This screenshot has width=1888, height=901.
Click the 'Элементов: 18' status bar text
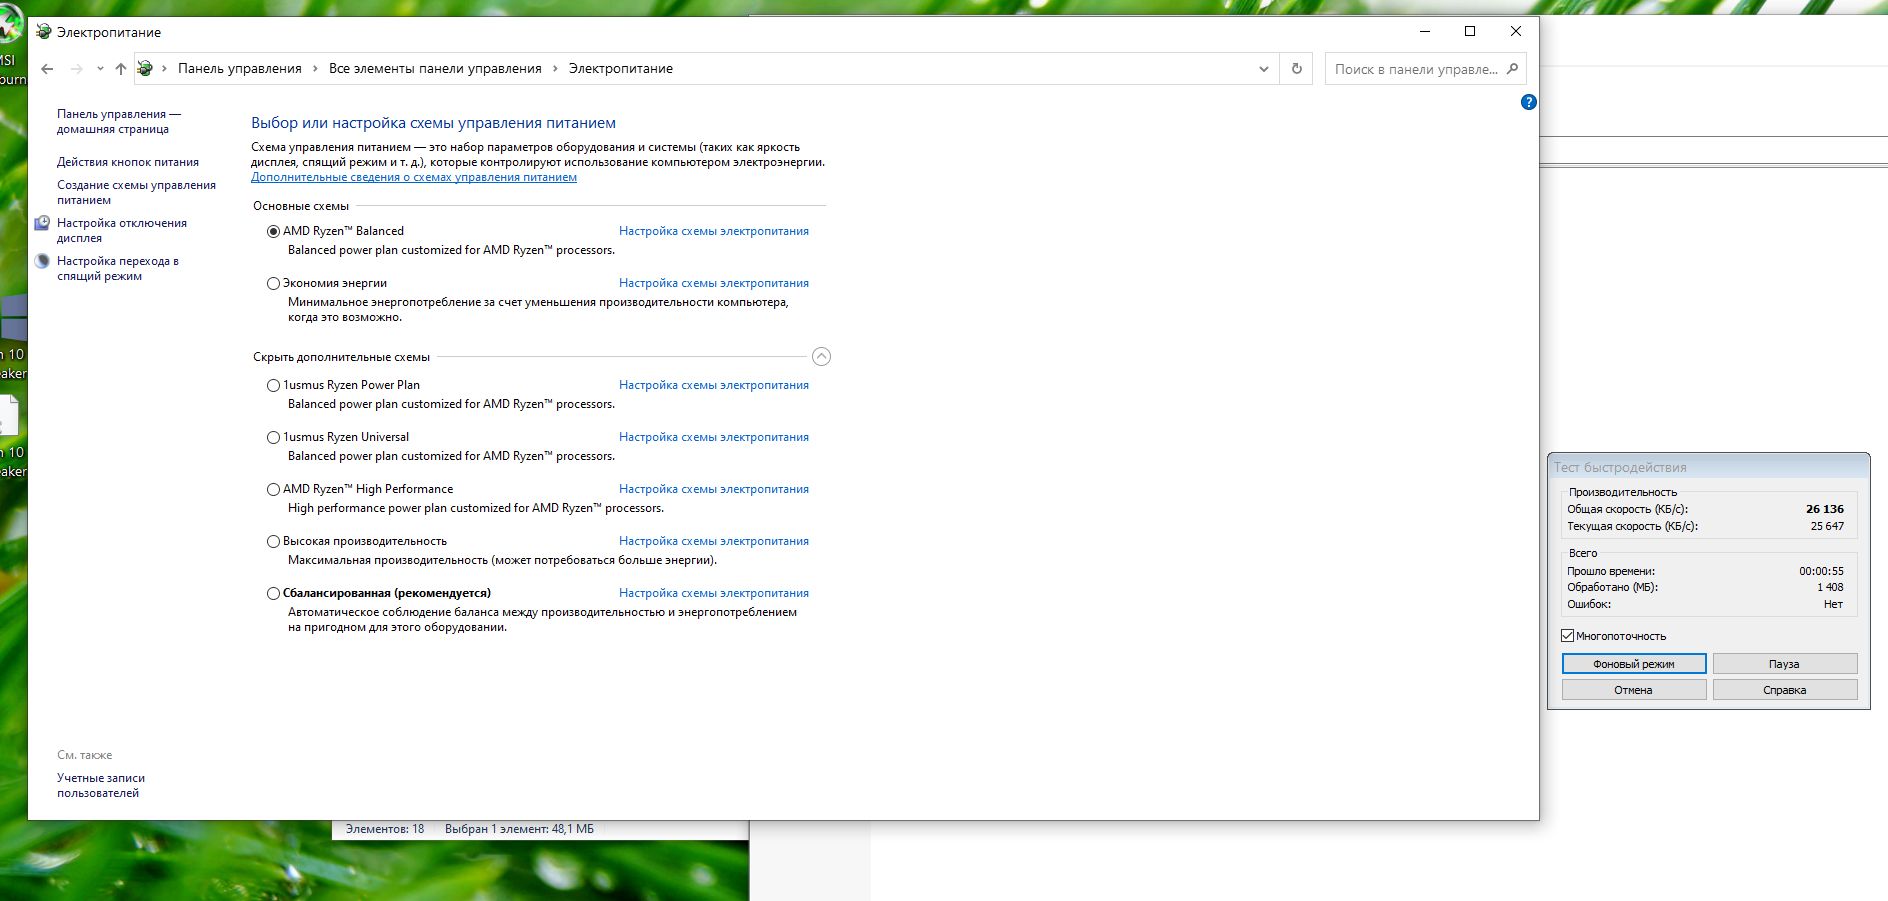point(385,829)
